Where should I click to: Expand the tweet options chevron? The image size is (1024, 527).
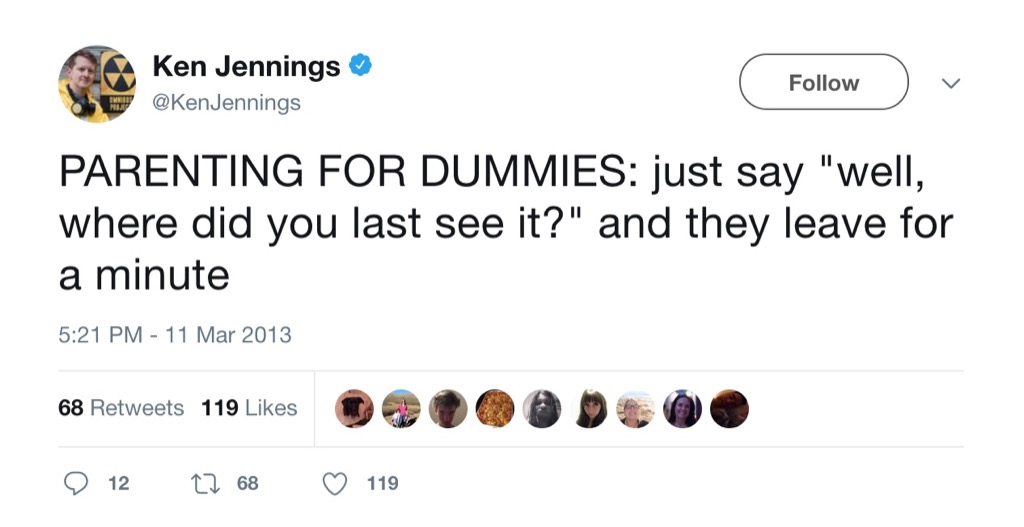point(951,83)
